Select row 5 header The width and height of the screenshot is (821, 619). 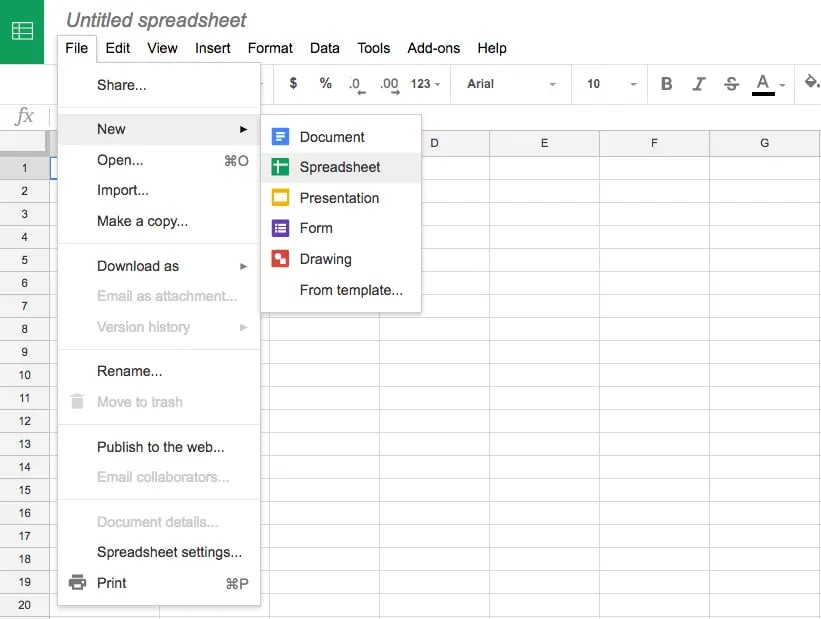25,260
